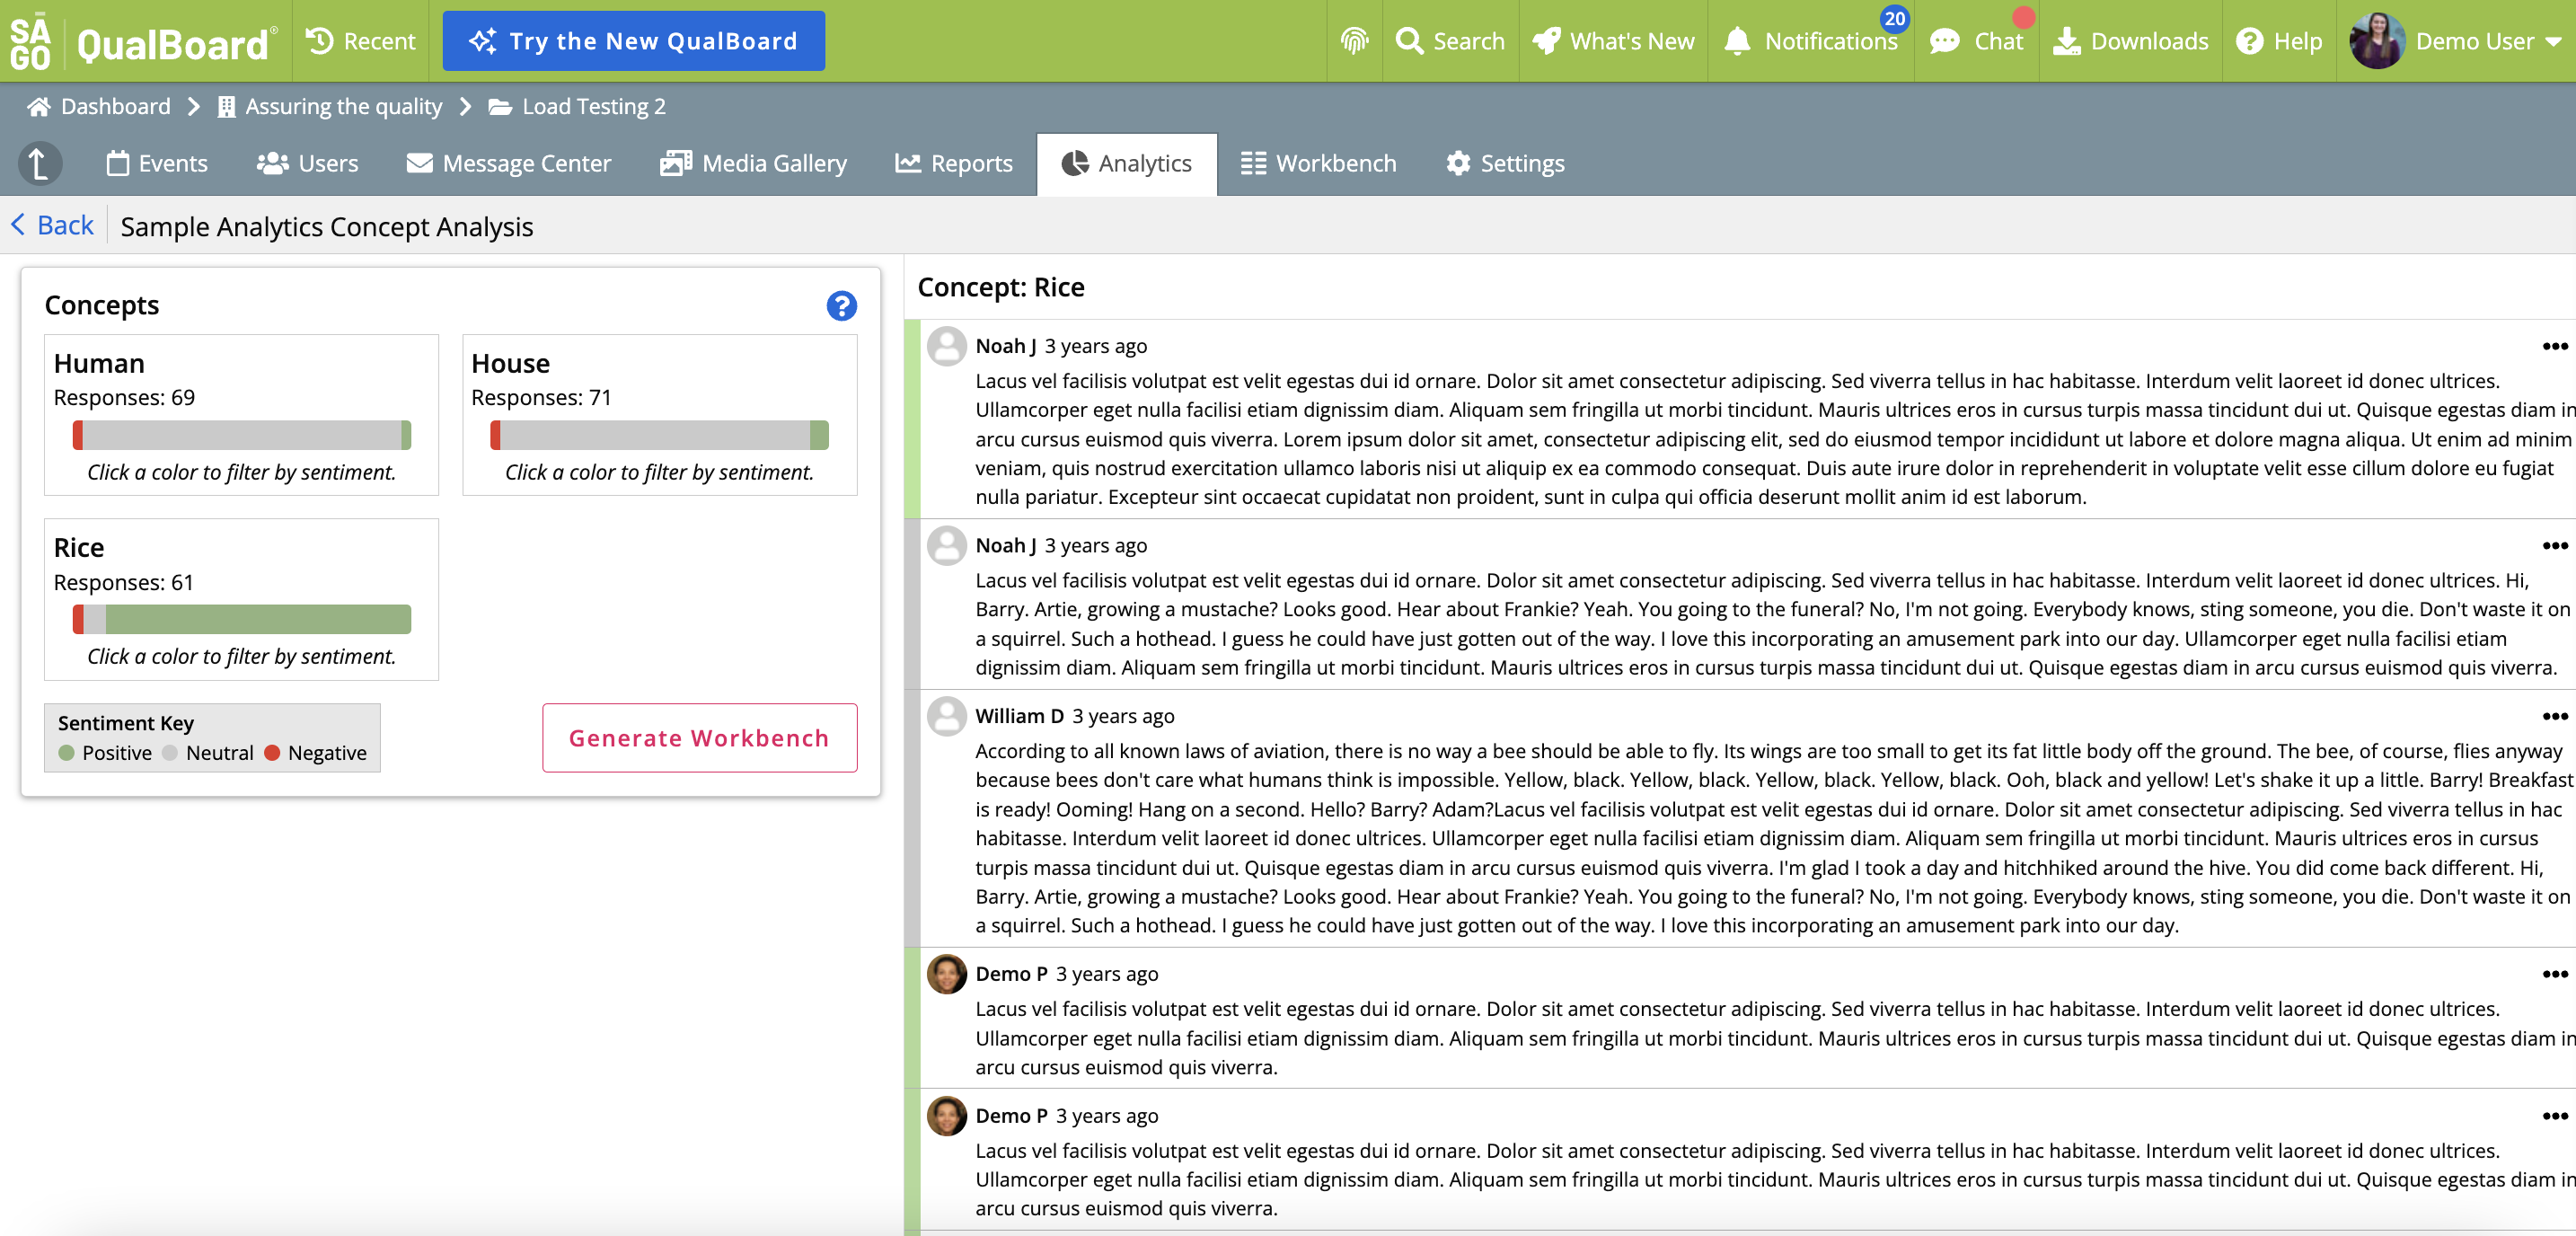
Task: Switch to the Media Gallery tab
Action: pos(753,163)
